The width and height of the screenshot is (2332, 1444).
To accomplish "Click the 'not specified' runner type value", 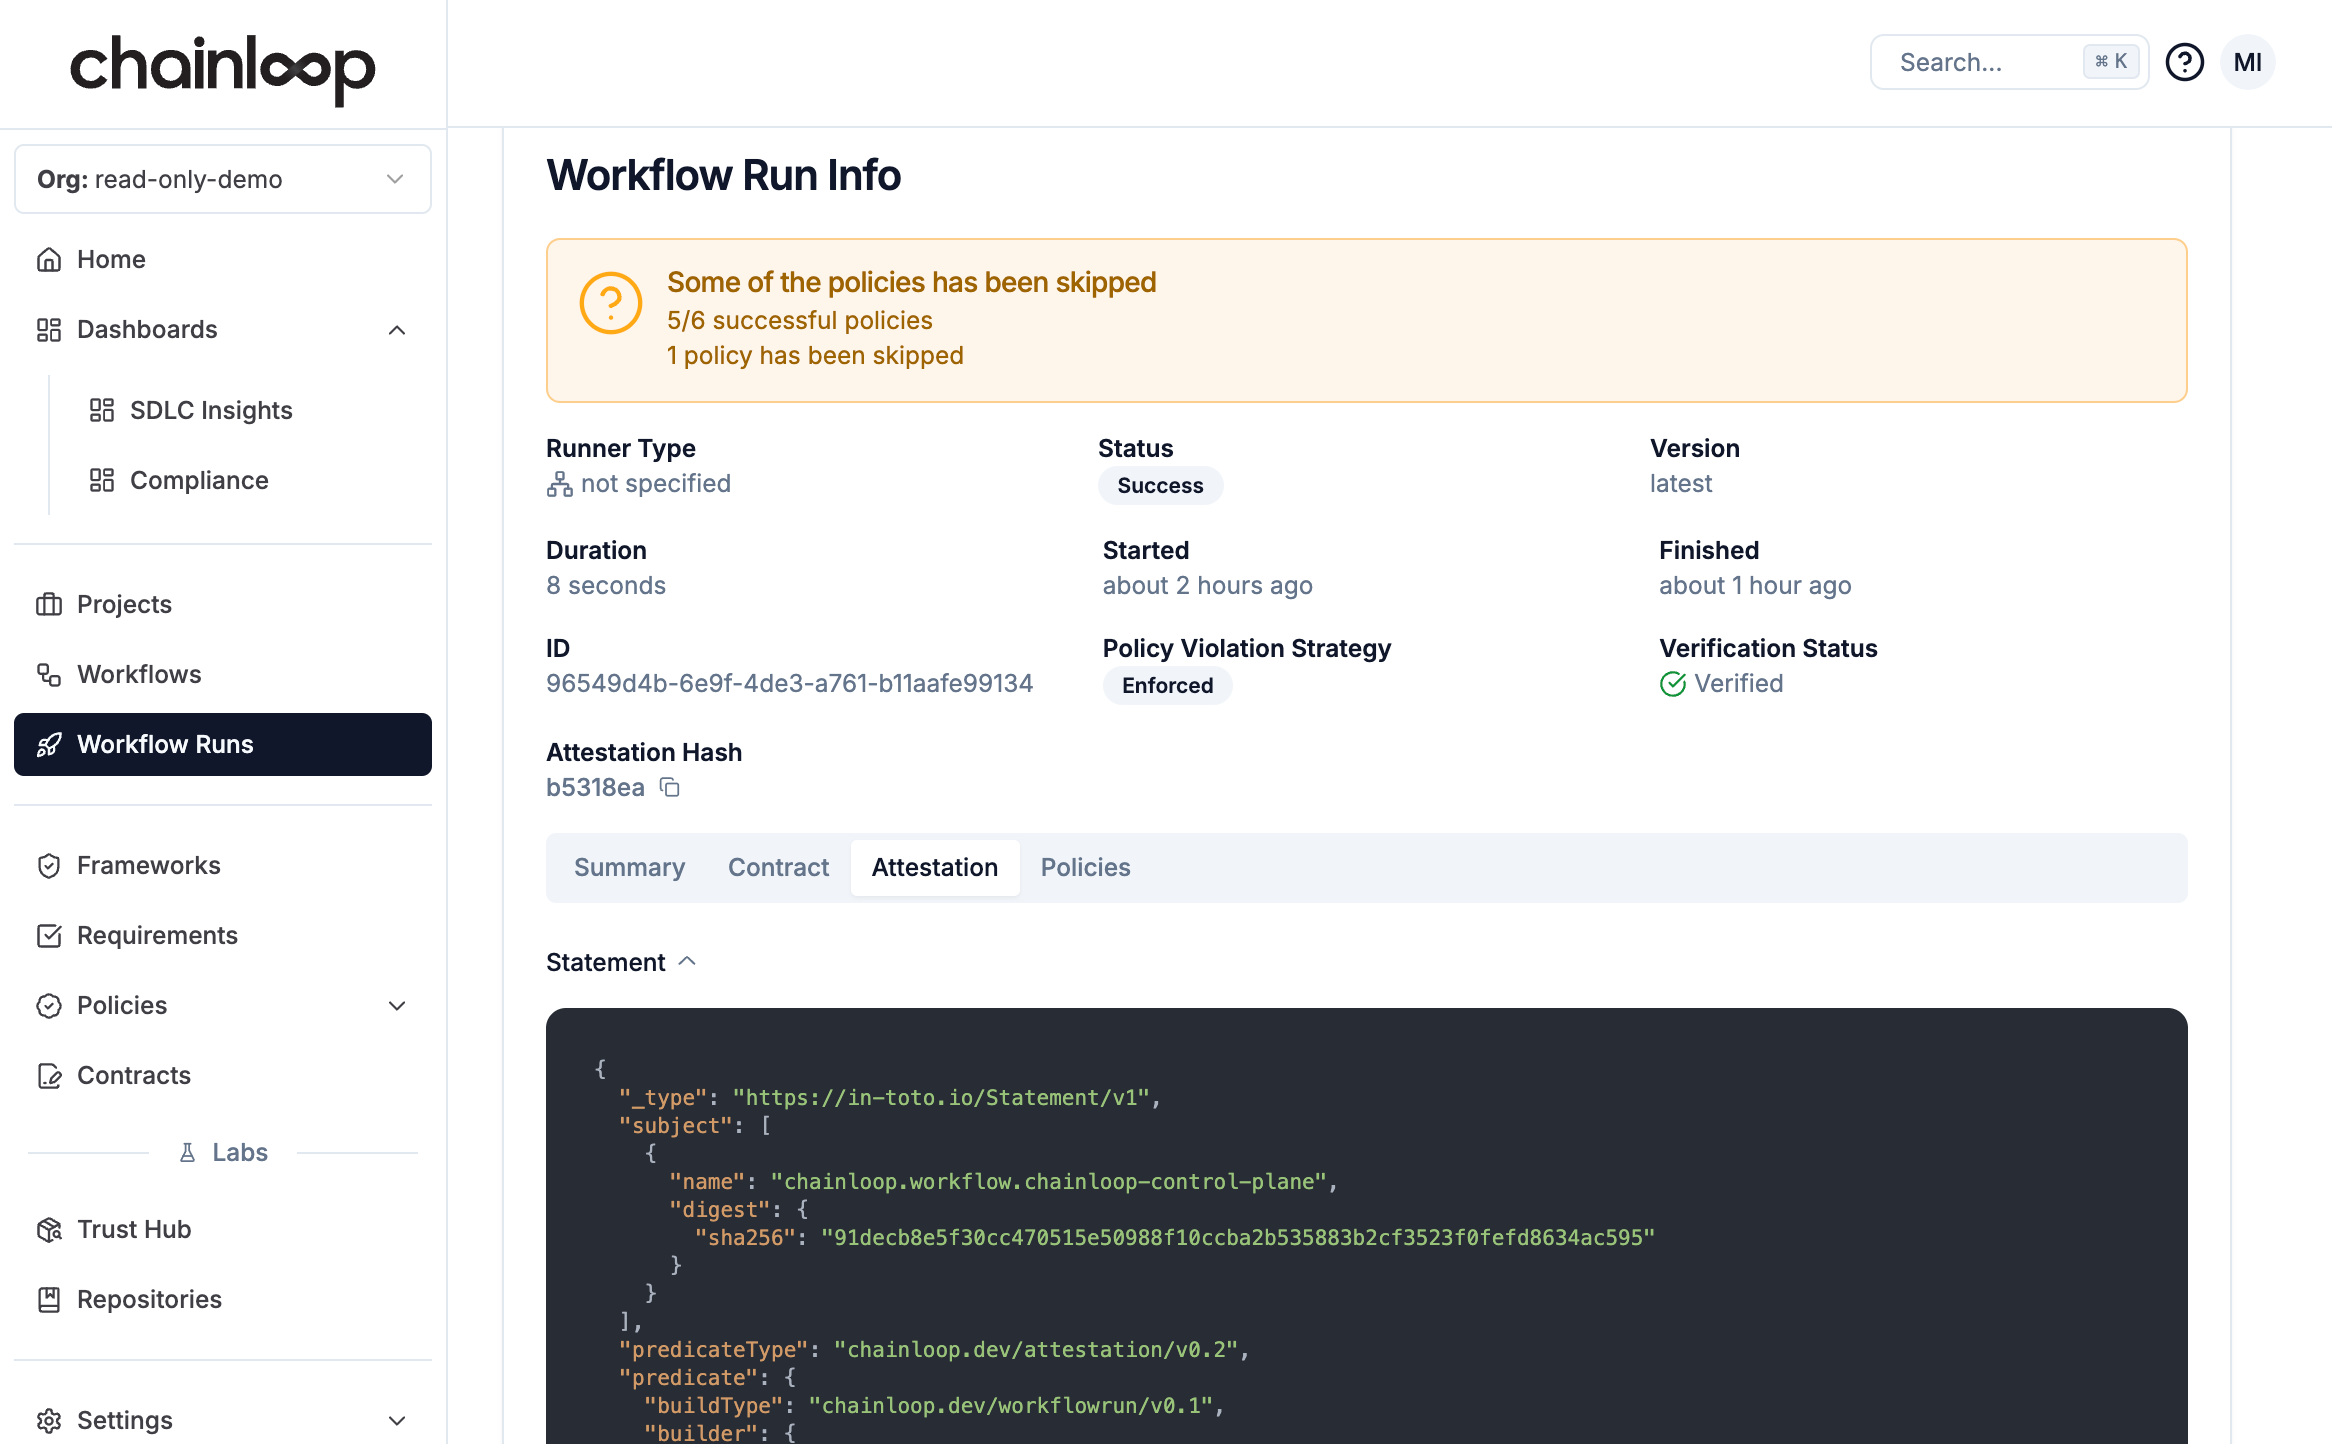I will click(x=656, y=483).
